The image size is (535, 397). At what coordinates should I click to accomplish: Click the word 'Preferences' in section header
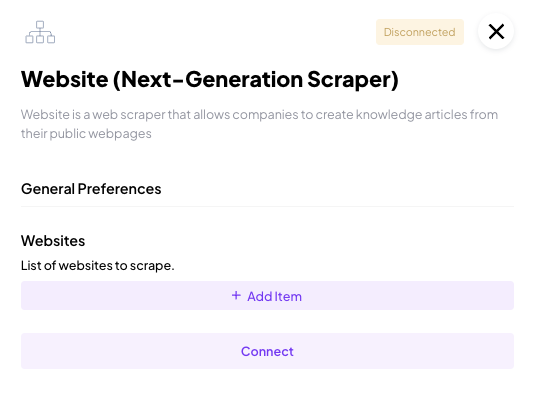click(x=119, y=189)
